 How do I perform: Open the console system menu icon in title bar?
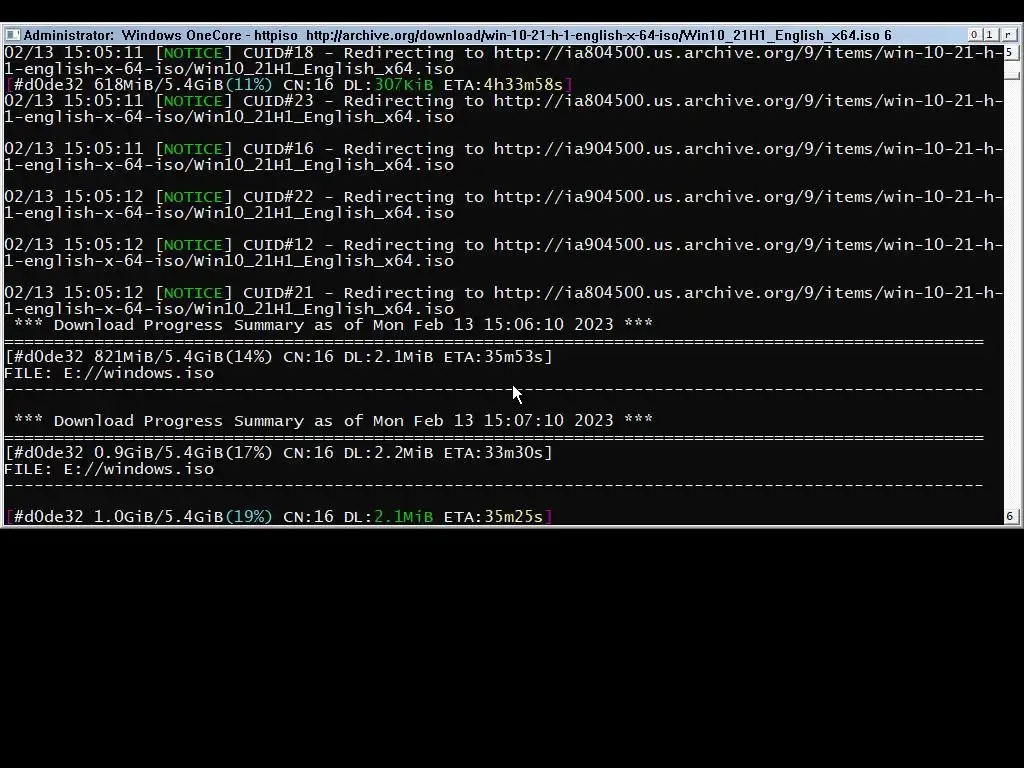[12, 35]
